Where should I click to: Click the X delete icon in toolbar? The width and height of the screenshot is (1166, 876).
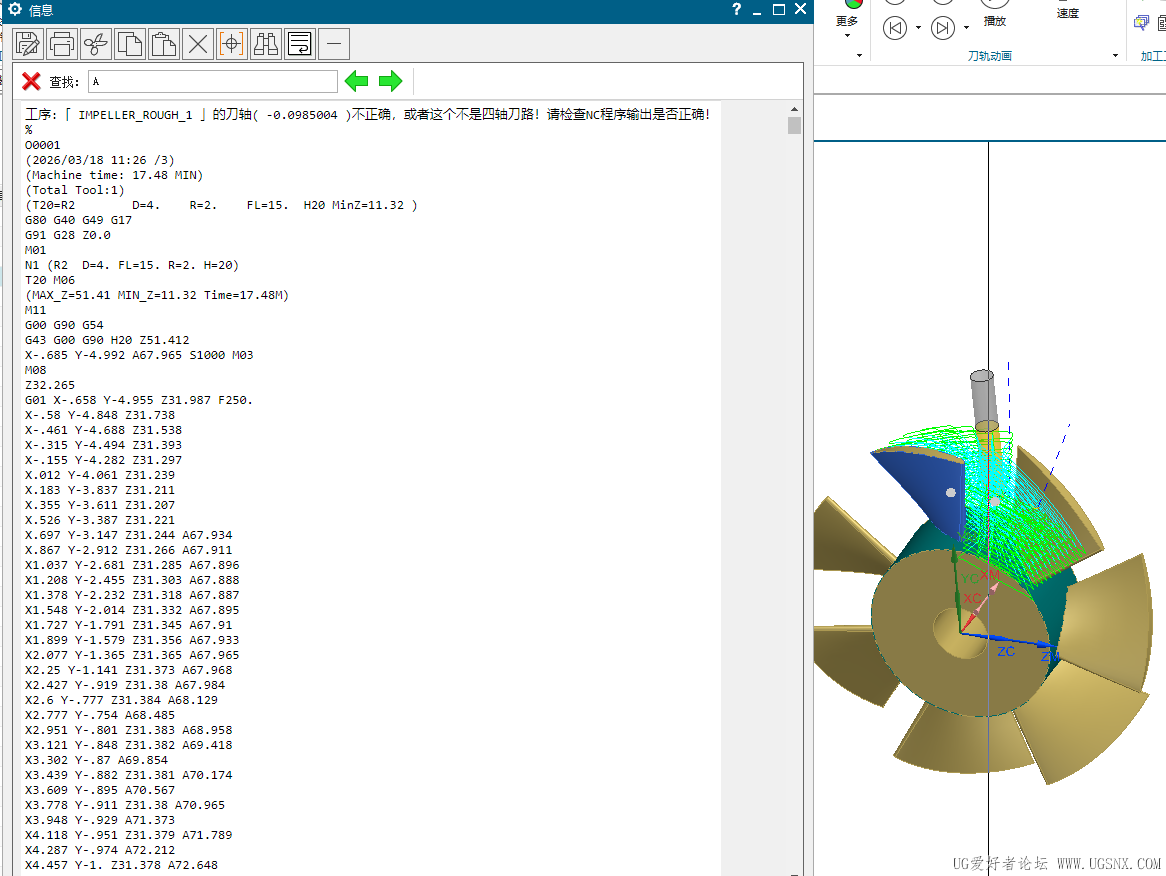click(x=198, y=44)
